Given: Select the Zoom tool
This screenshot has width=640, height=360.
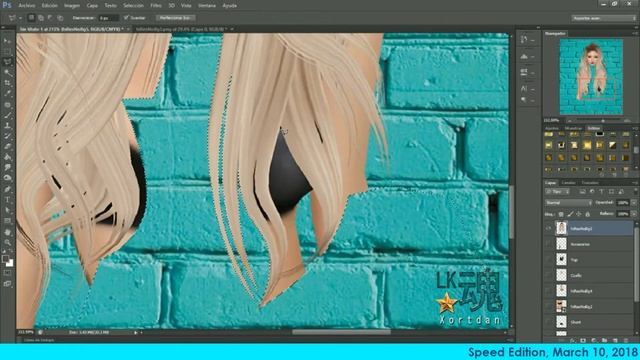Looking at the screenshot, I should point(7,242).
